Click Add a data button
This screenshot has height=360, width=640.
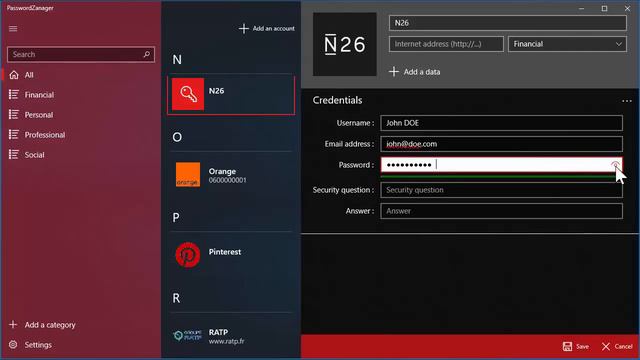[x=415, y=72]
